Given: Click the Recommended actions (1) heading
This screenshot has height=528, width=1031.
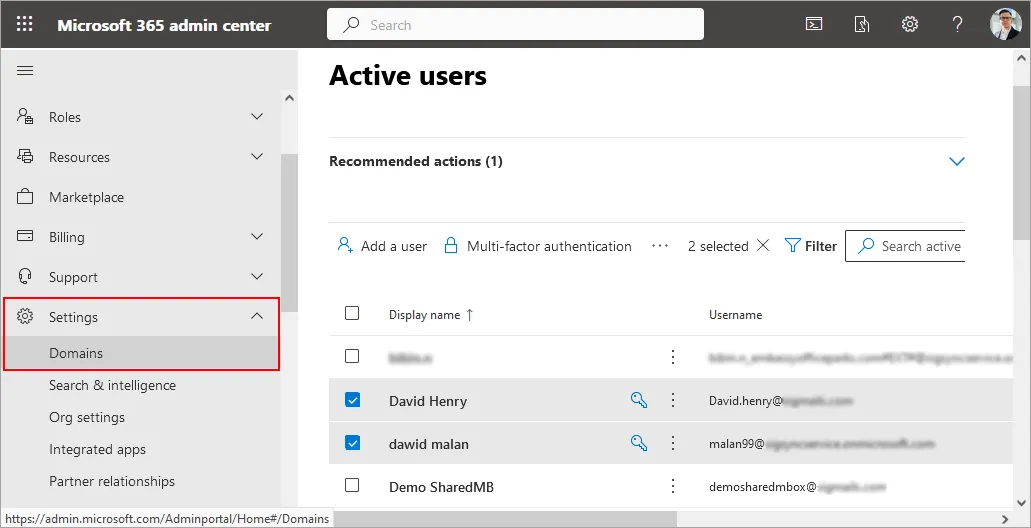Looking at the screenshot, I should 416,161.
